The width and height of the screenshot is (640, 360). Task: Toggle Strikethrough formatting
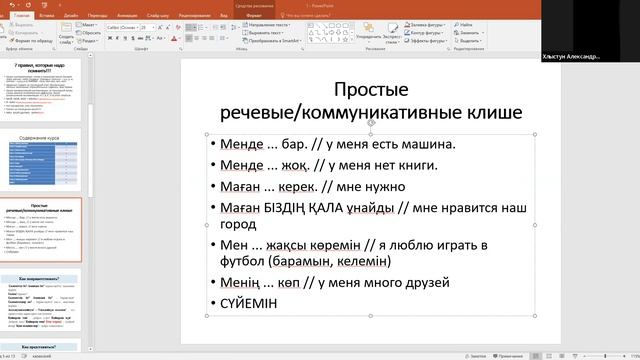[x=140, y=38]
